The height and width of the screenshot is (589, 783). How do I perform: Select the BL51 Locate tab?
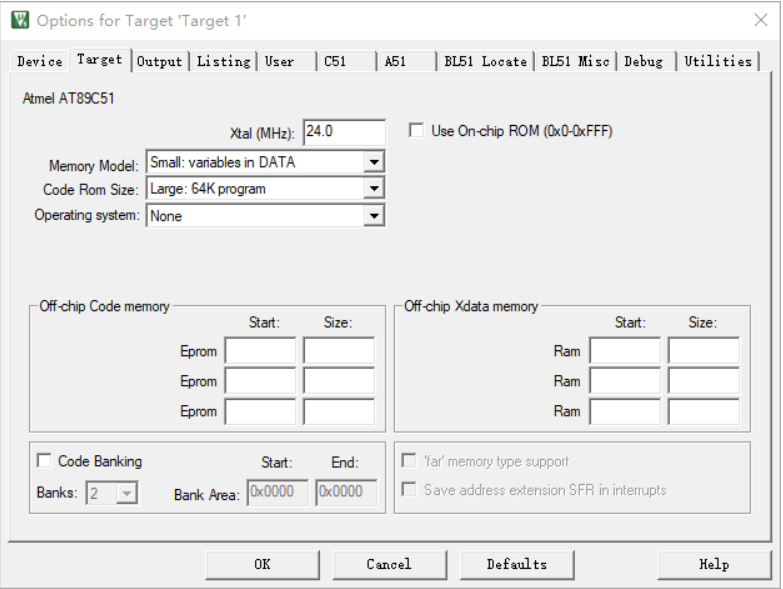(485, 61)
